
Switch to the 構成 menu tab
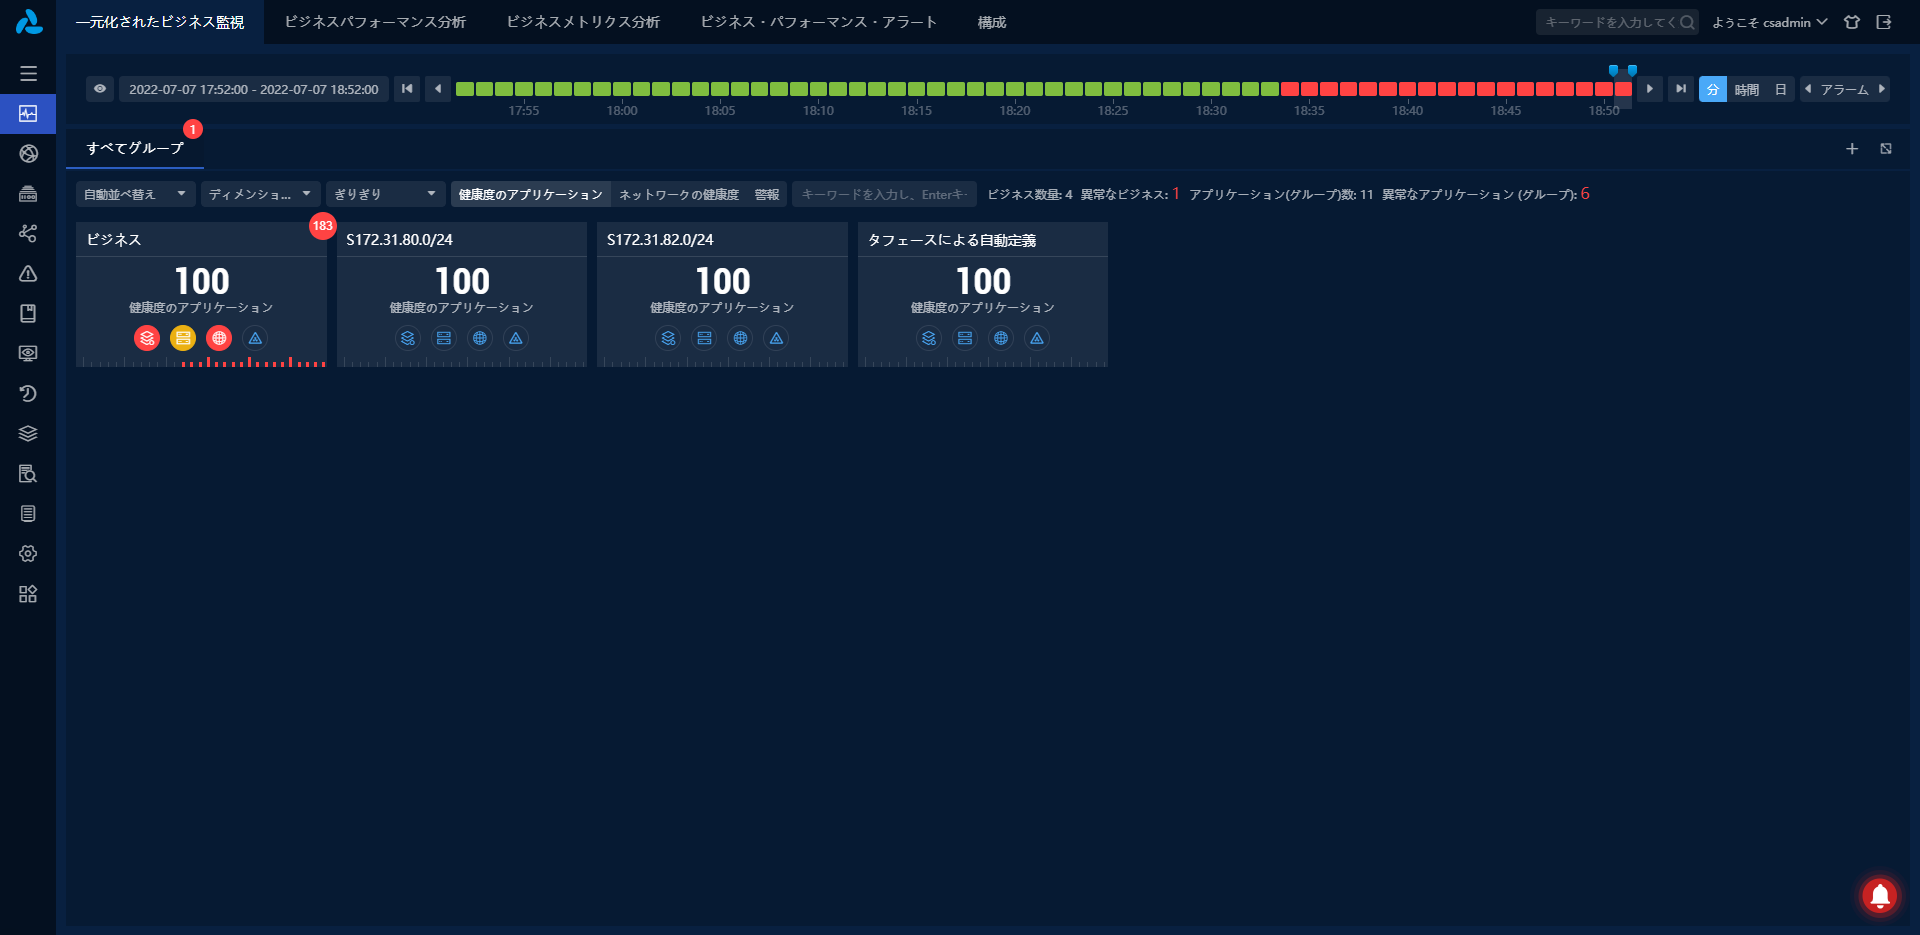tap(991, 22)
